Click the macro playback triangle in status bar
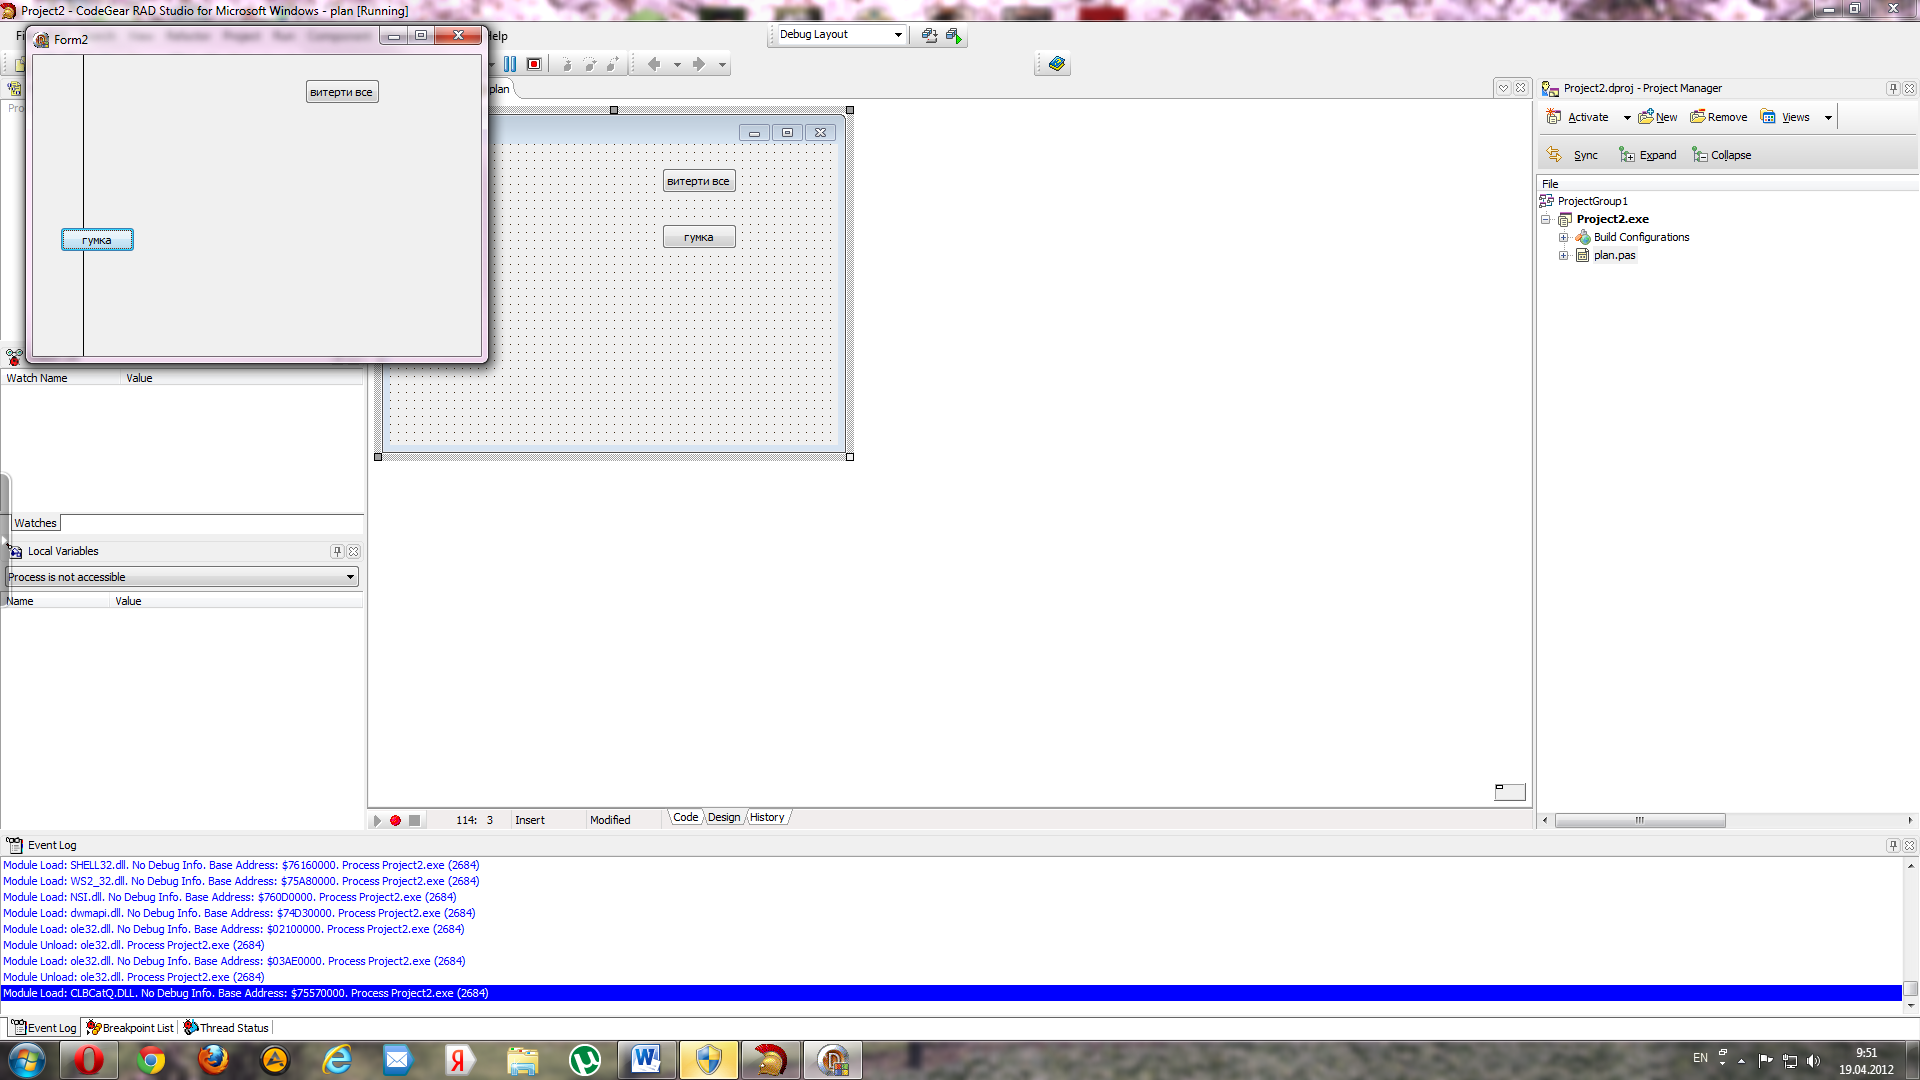Image resolution: width=1920 pixels, height=1080 pixels. [377, 820]
